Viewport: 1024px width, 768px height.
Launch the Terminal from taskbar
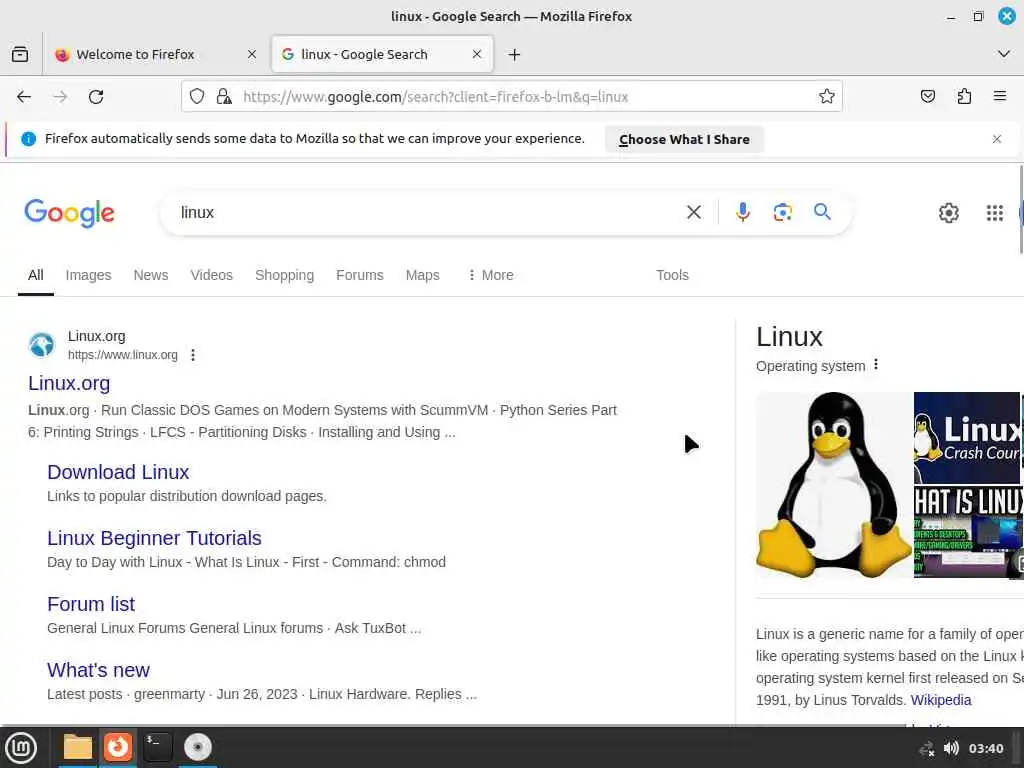tap(157, 747)
